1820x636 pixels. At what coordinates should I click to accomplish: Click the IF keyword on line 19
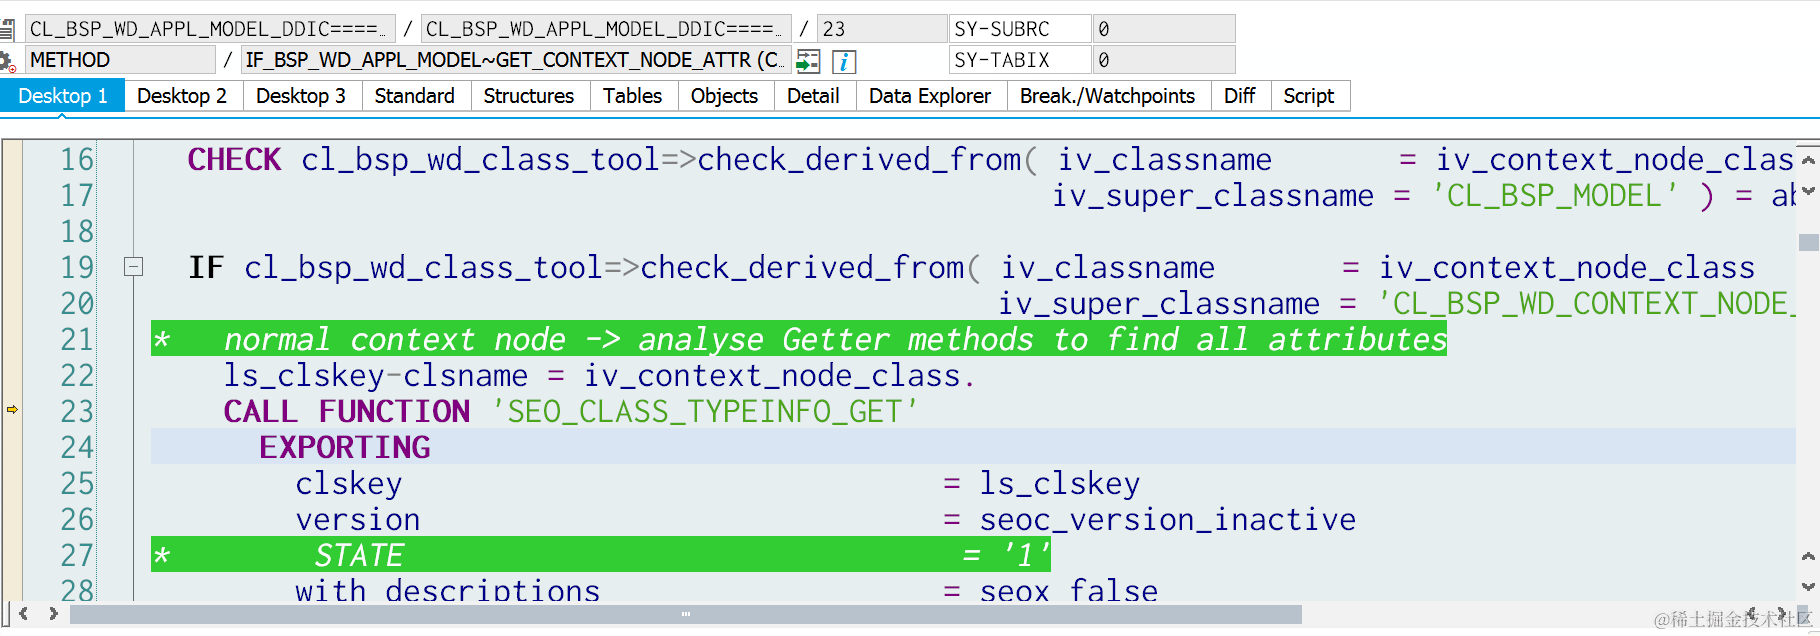[x=206, y=267]
